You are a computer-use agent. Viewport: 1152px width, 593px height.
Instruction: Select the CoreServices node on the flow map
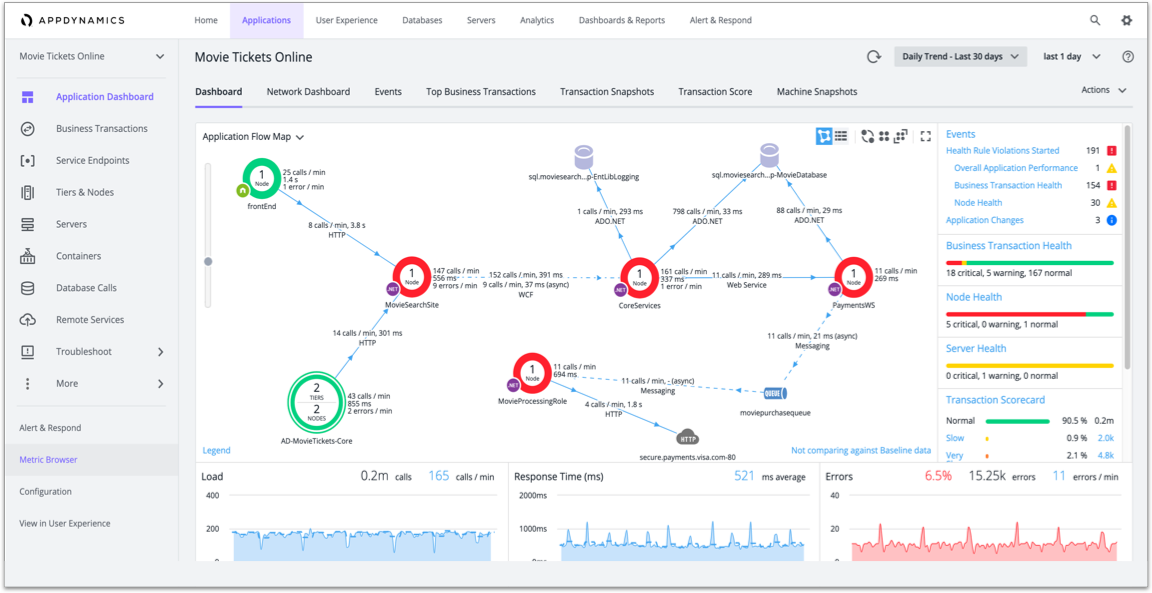click(x=639, y=277)
